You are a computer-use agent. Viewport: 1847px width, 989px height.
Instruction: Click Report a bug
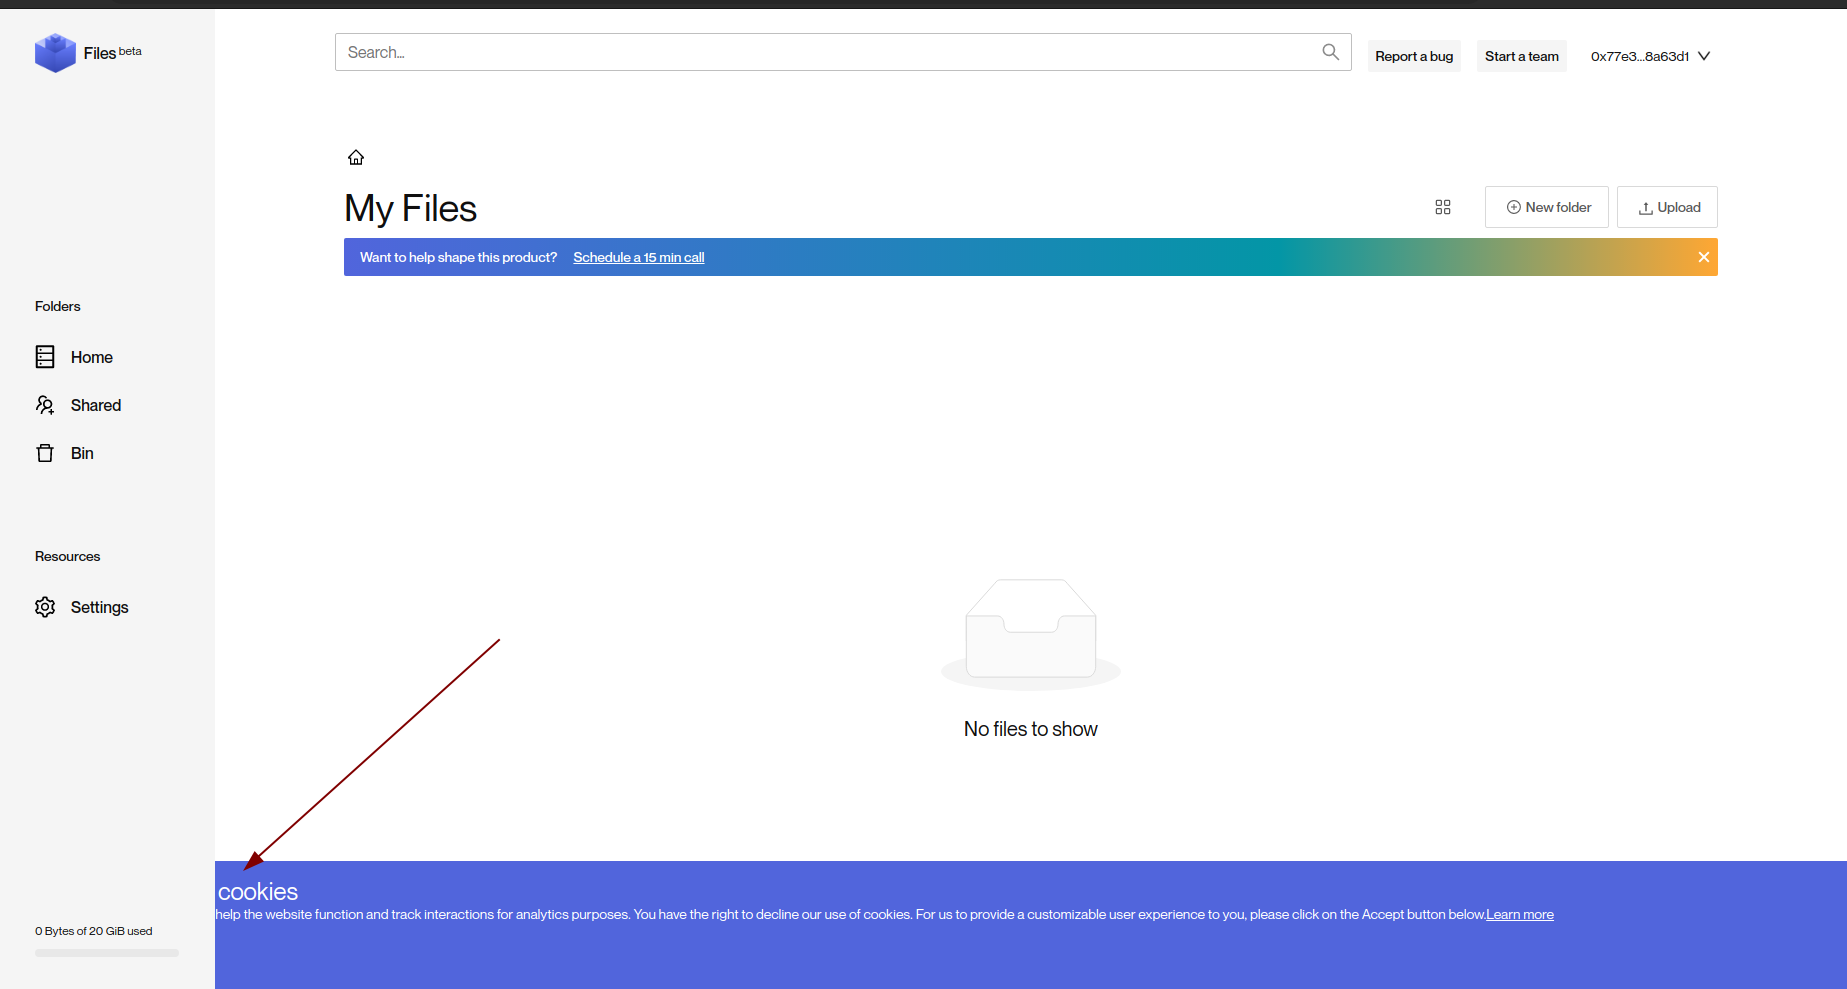[x=1413, y=56]
